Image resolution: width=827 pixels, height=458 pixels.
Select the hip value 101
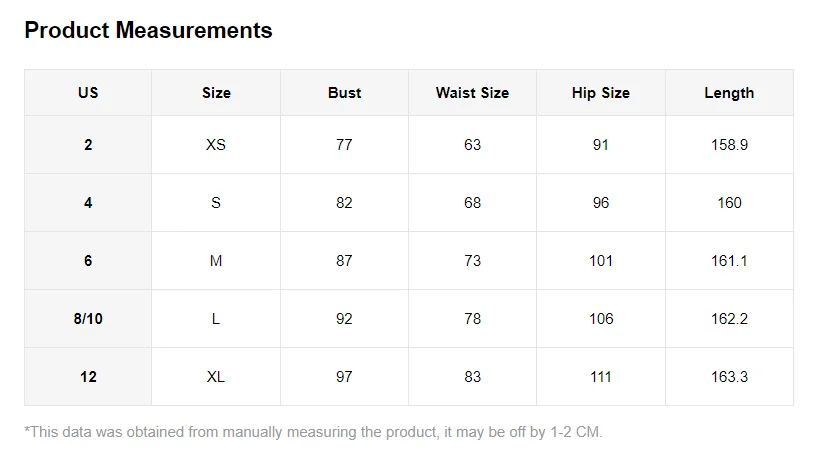601,261
